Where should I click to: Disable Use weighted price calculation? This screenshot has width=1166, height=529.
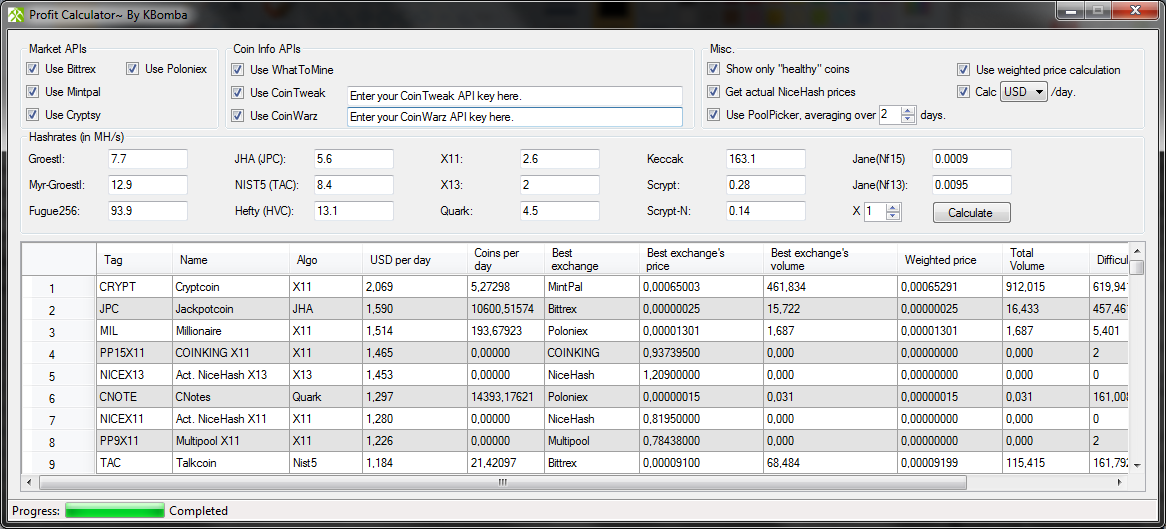pos(963,70)
